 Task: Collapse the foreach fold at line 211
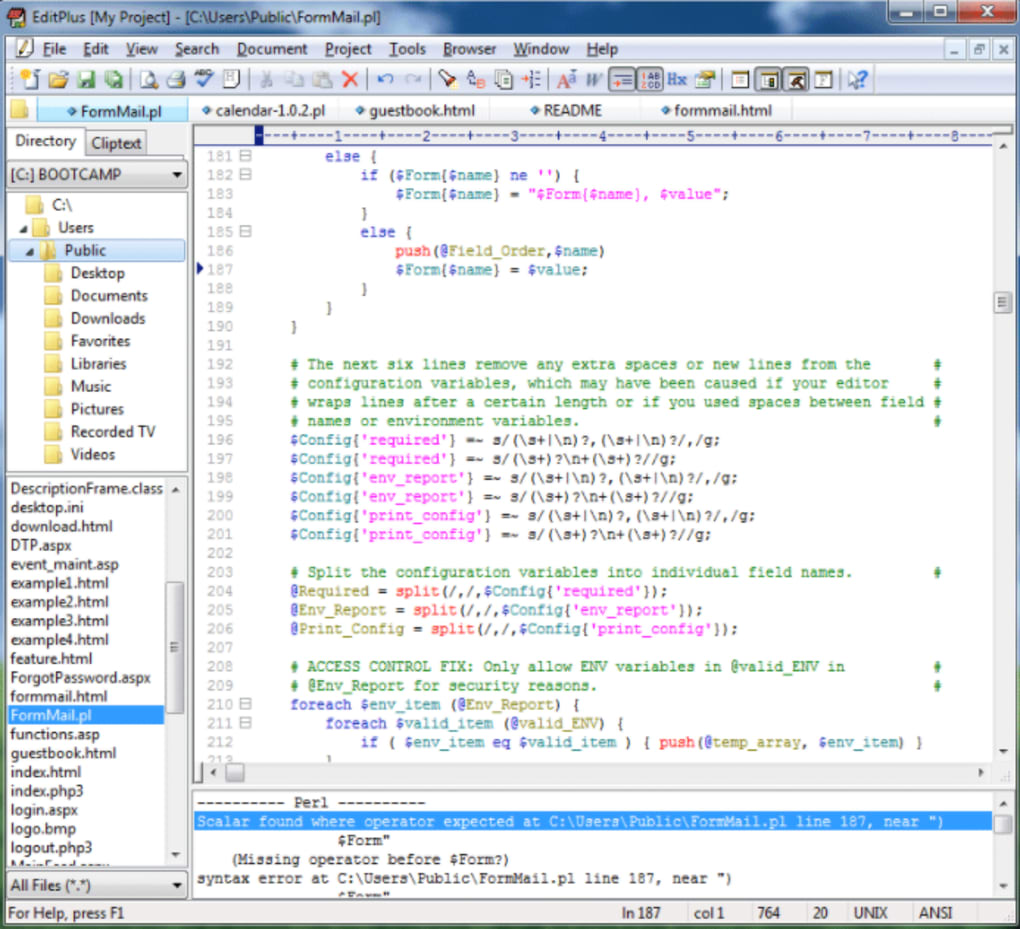click(x=245, y=723)
